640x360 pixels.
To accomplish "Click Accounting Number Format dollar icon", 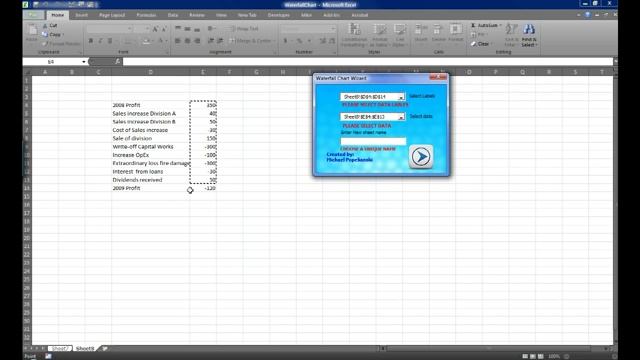I will 285,41.
